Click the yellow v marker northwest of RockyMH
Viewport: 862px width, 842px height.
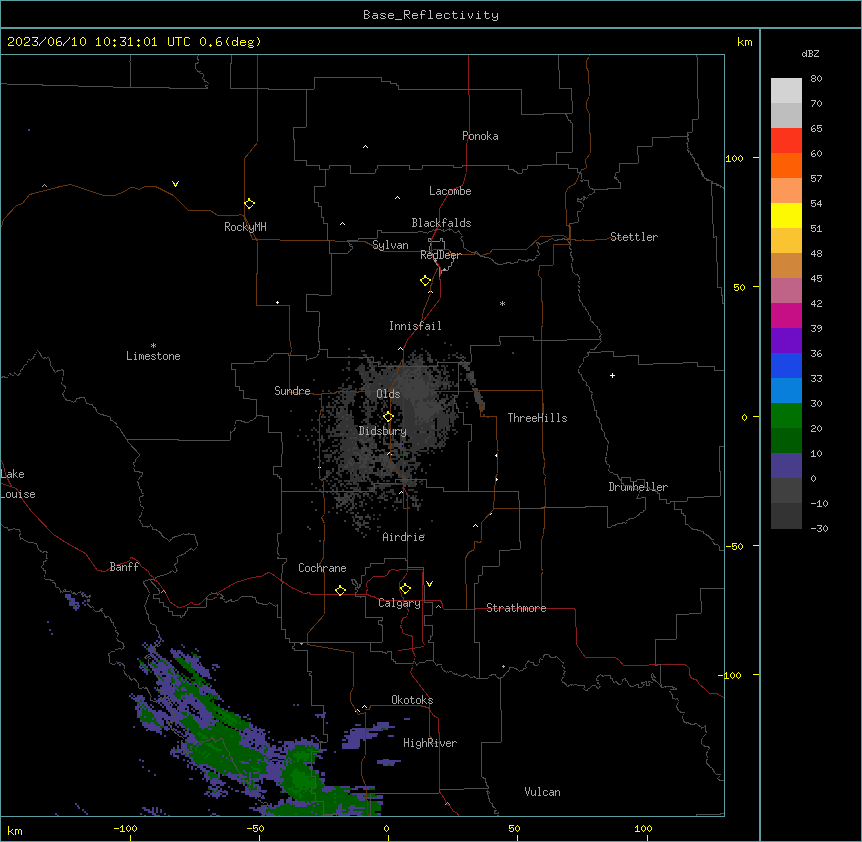click(x=175, y=184)
